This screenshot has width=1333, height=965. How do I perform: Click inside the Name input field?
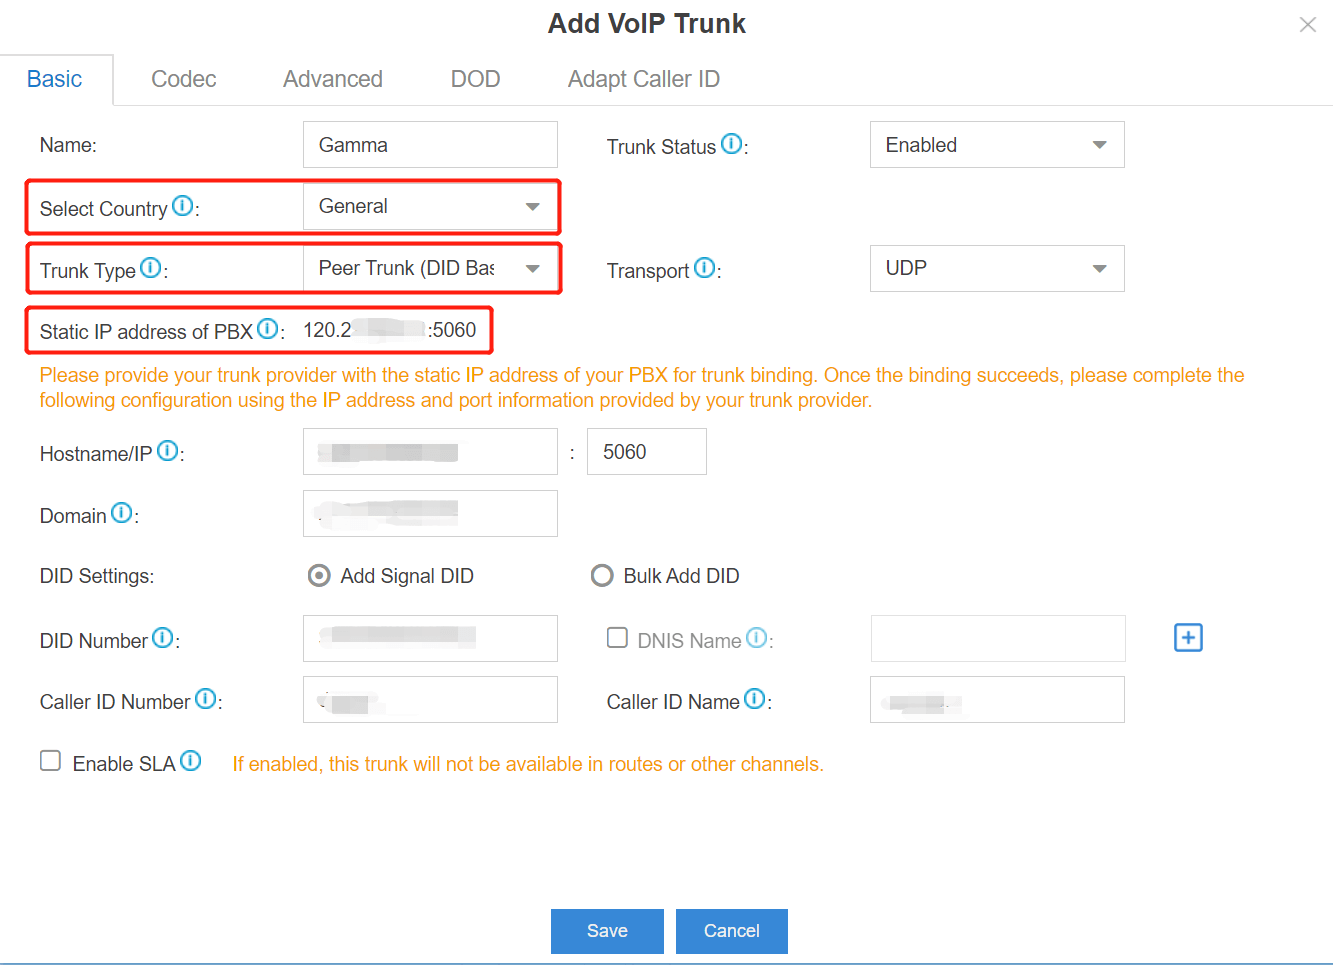tap(430, 144)
